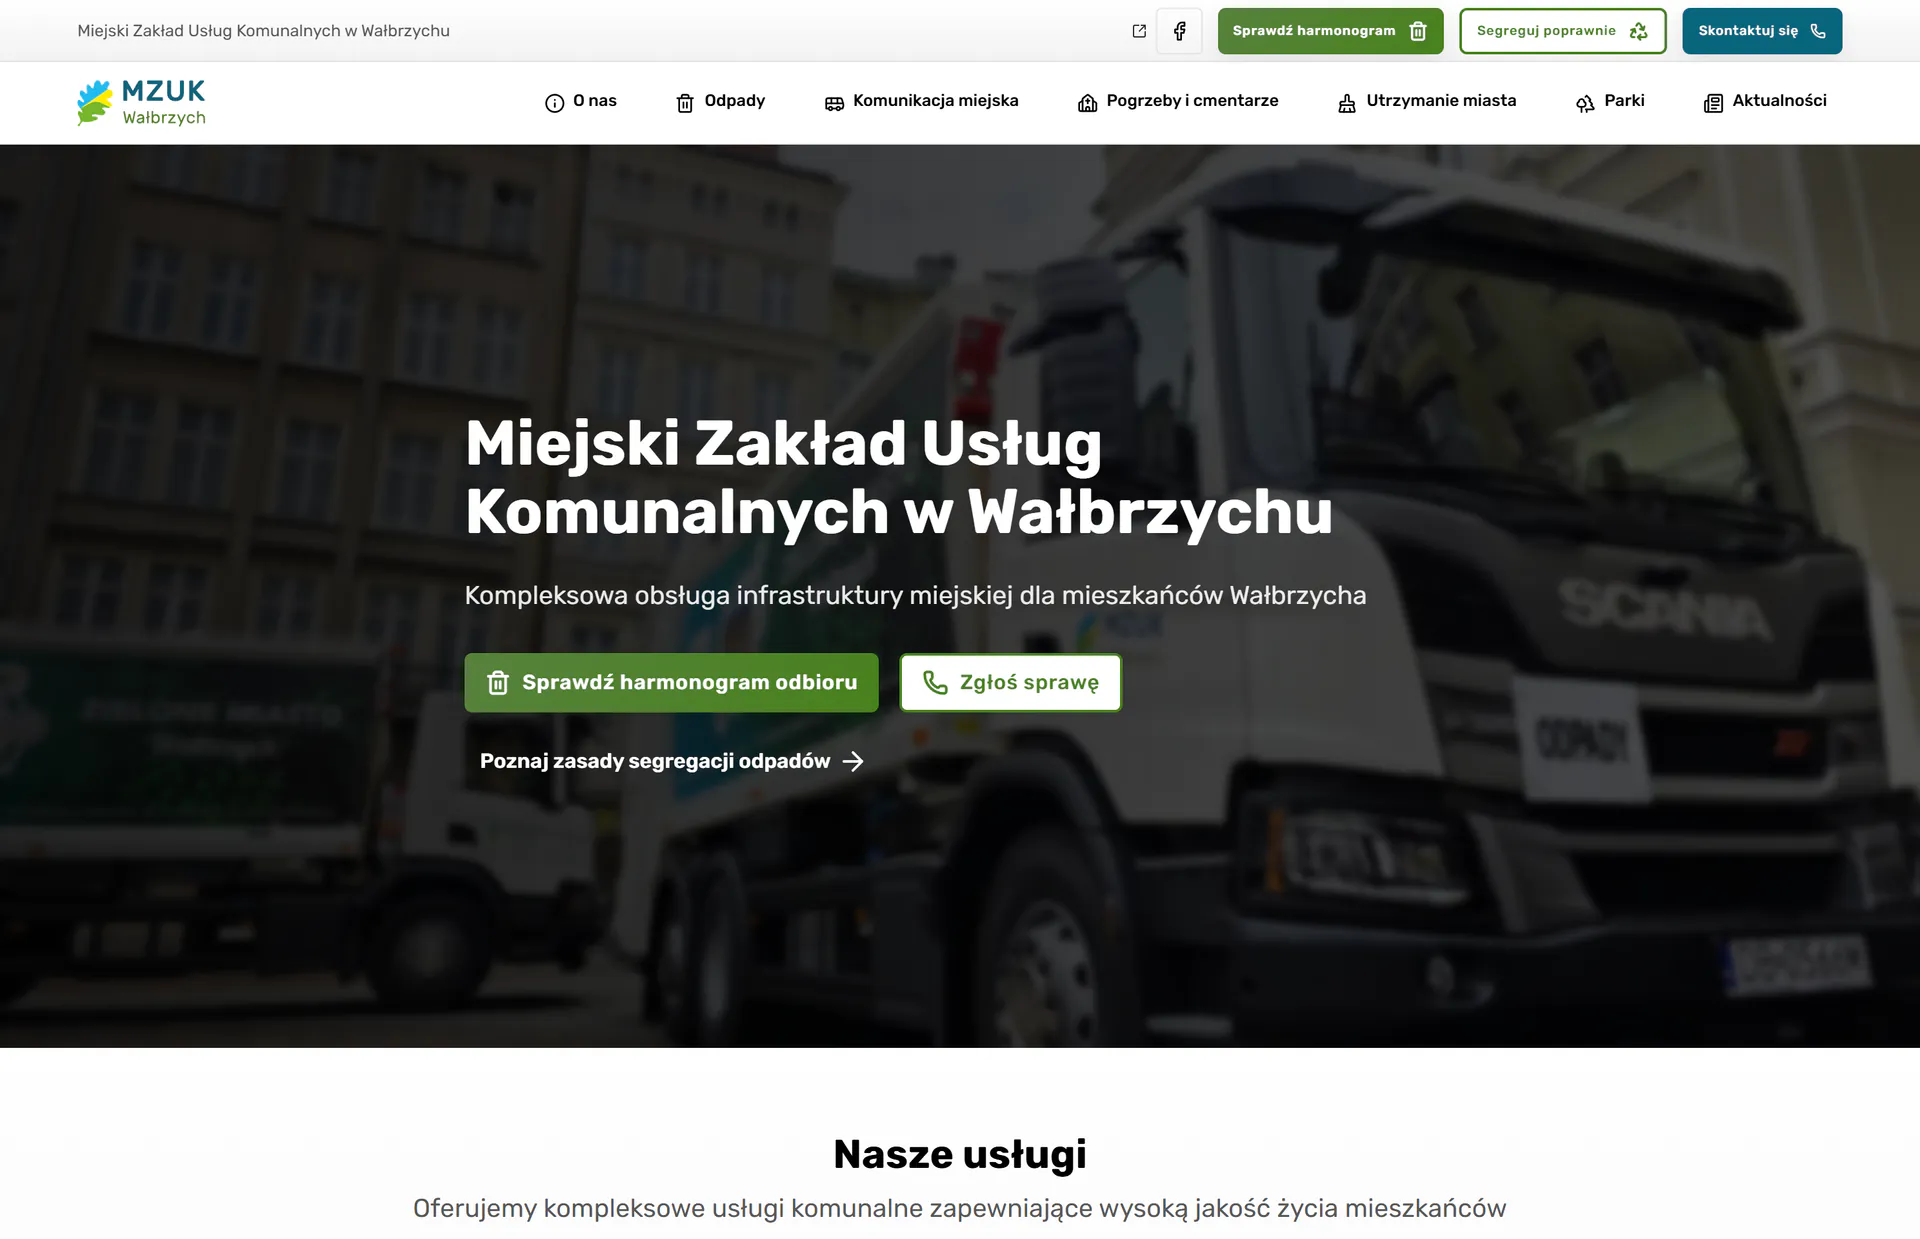1920x1239 pixels.
Task: Click the Segreguj poprawnie button
Action: pos(1562,31)
